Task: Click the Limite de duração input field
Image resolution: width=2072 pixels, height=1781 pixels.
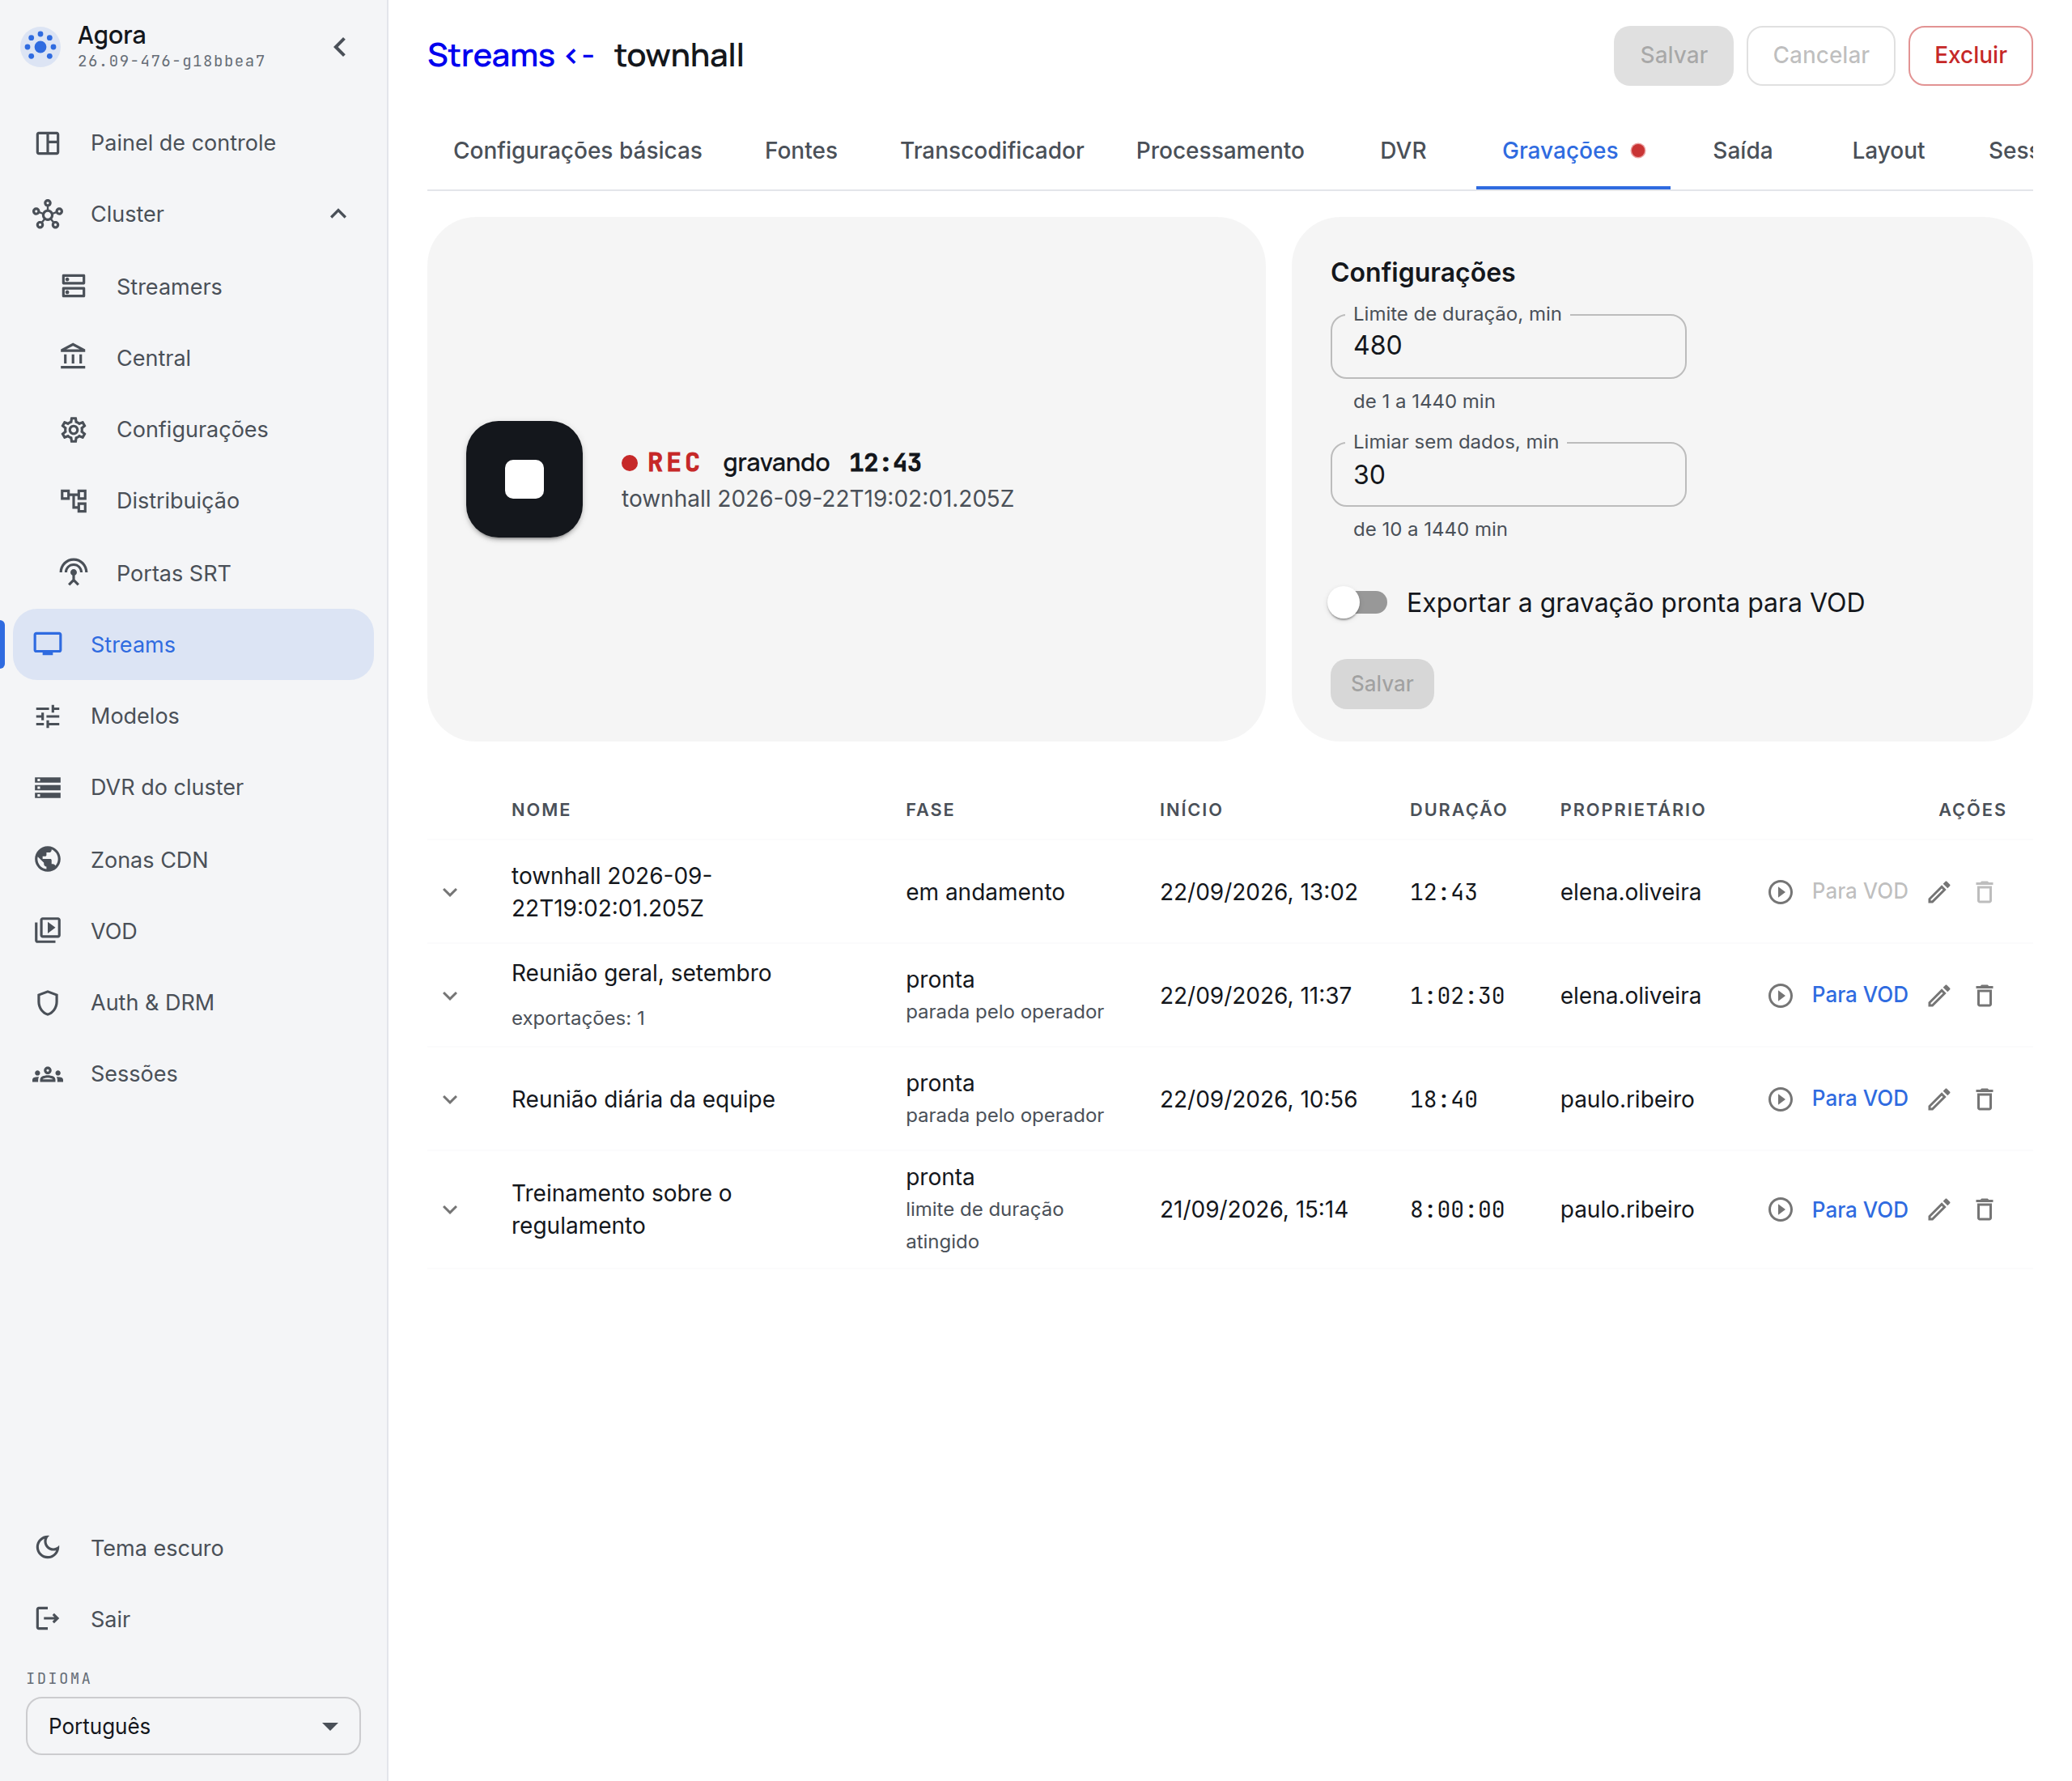Action: tap(1508, 346)
